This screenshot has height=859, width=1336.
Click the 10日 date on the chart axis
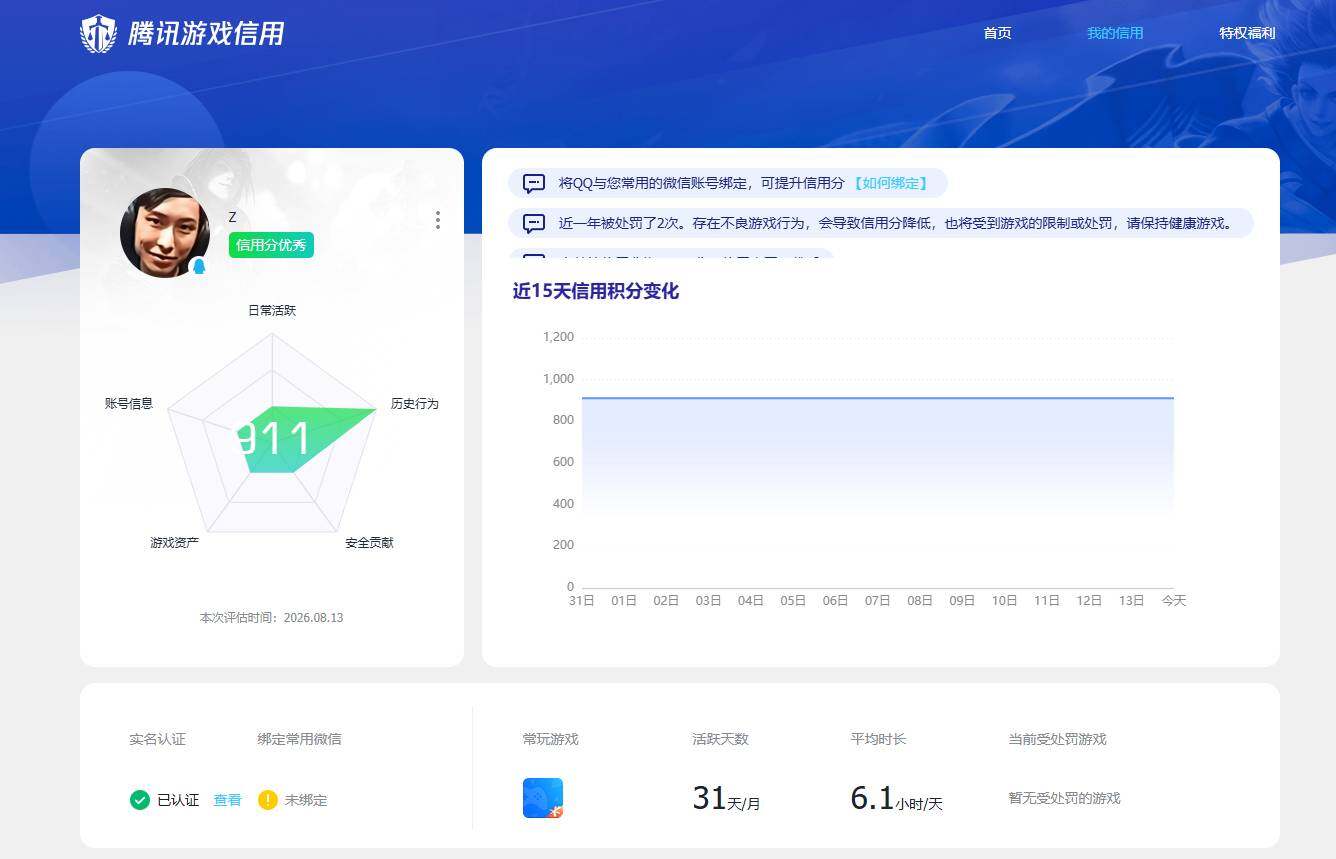(1005, 601)
